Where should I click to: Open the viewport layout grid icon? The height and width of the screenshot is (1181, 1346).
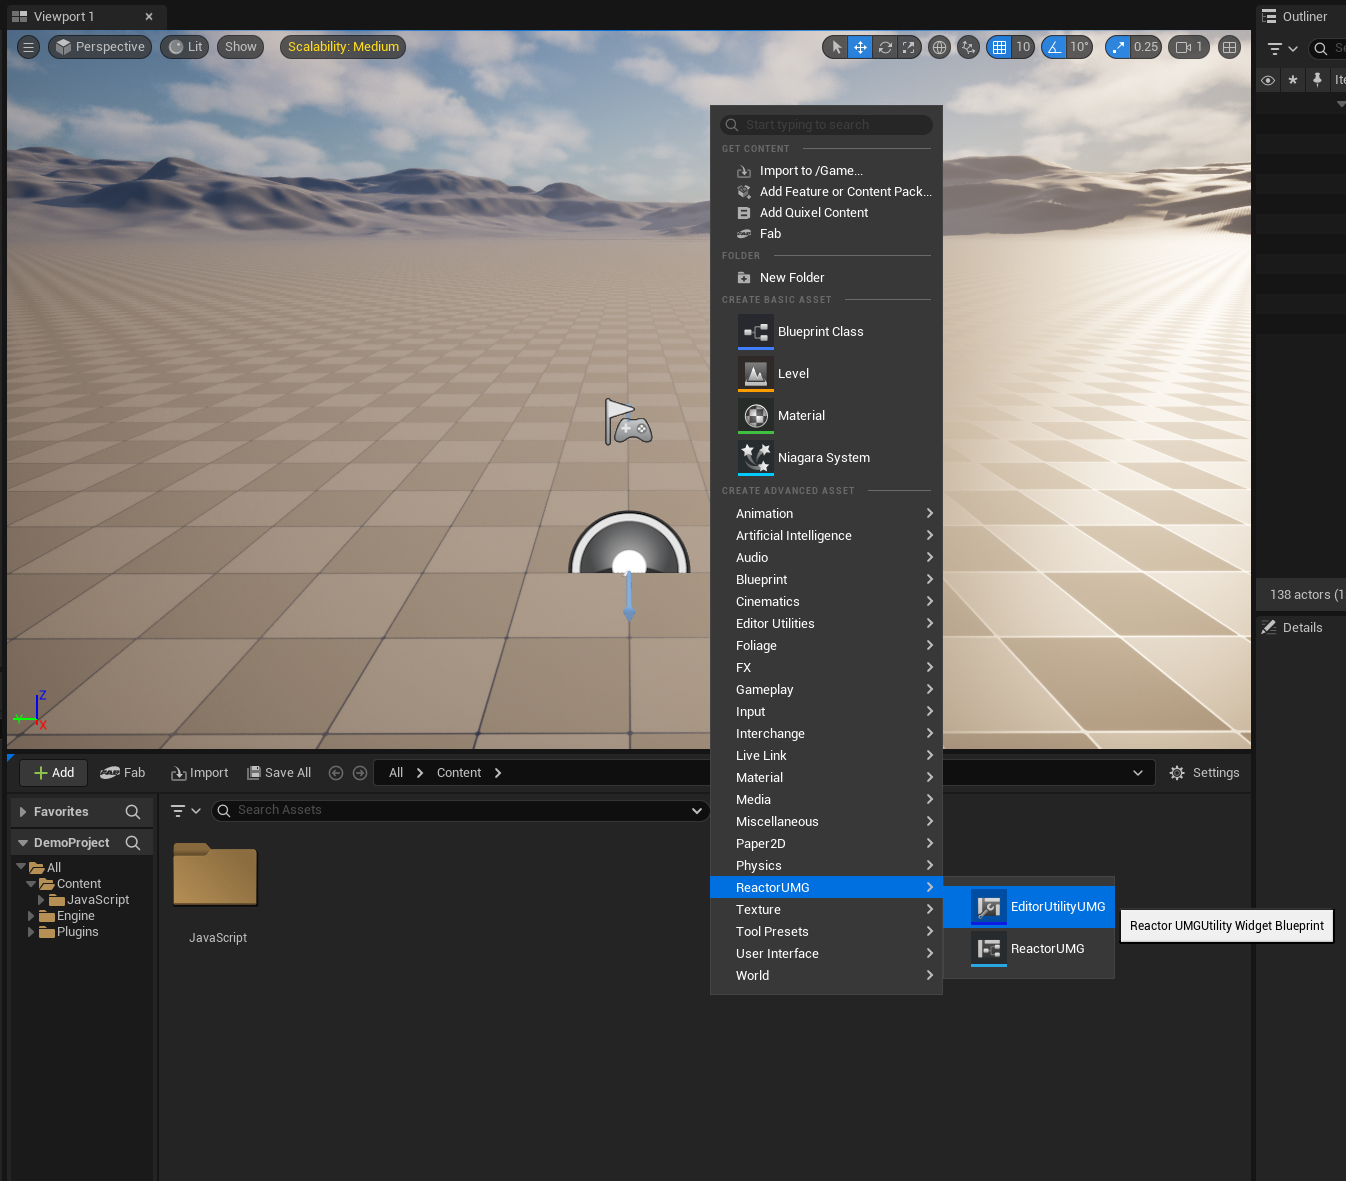coord(1230,47)
